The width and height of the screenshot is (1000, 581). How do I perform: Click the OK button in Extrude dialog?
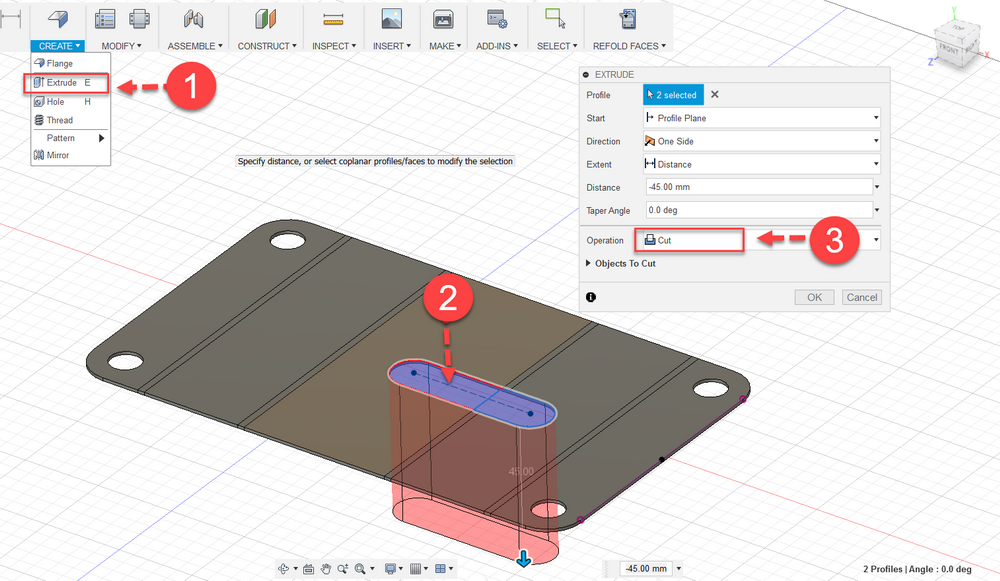816,297
